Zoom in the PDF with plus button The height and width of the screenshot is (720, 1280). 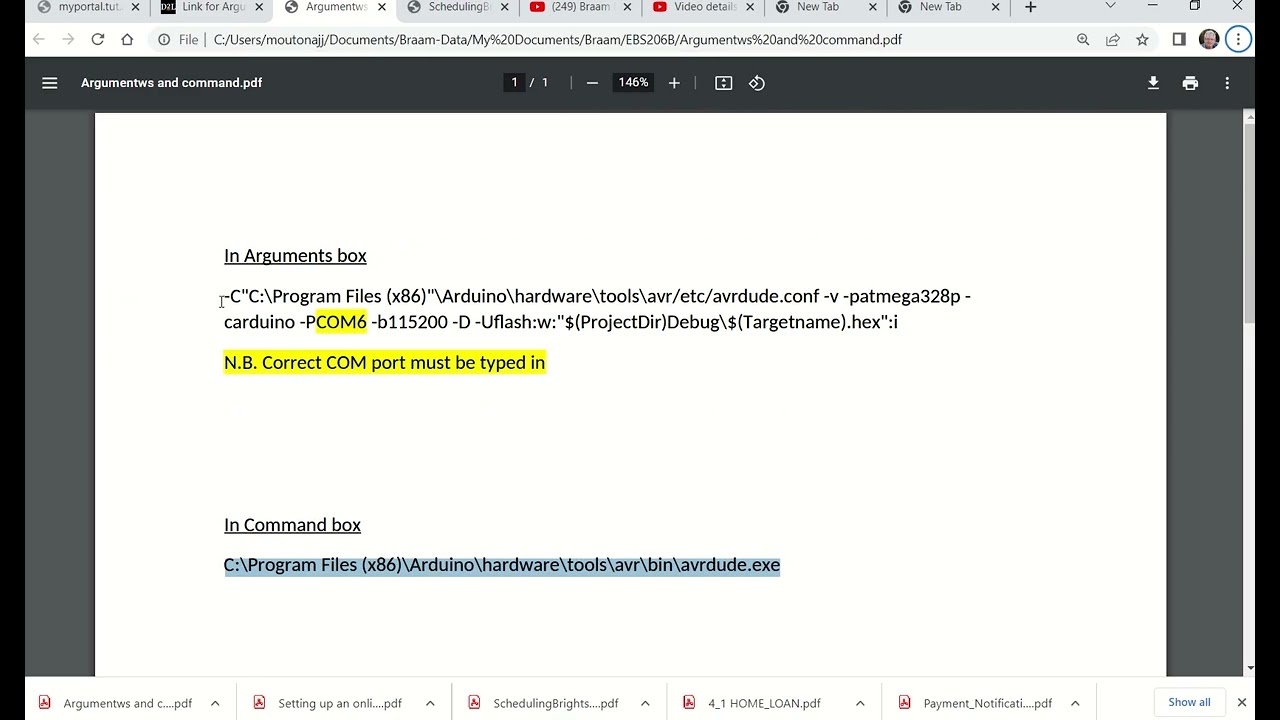(674, 83)
